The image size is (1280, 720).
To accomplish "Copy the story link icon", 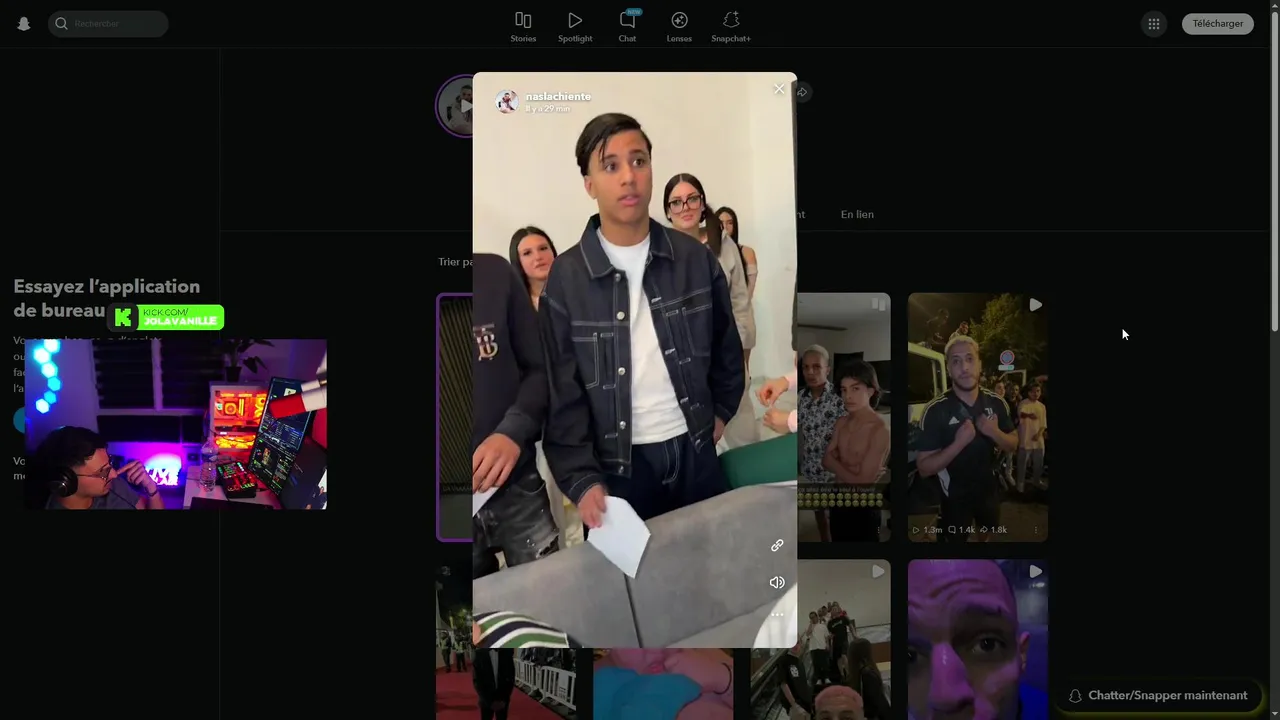I will tap(777, 546).
